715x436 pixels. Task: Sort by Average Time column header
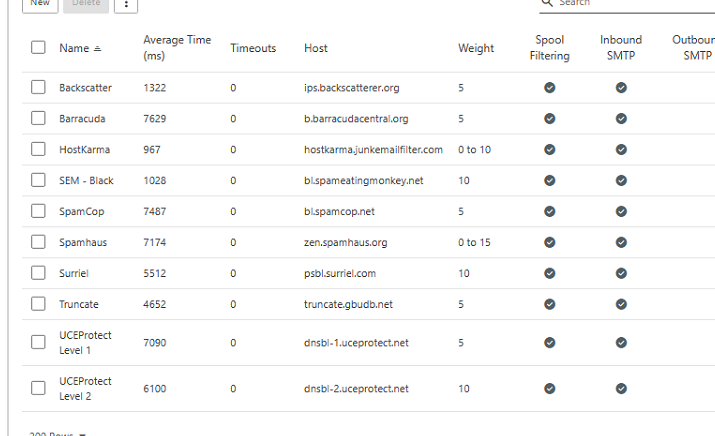177,48
